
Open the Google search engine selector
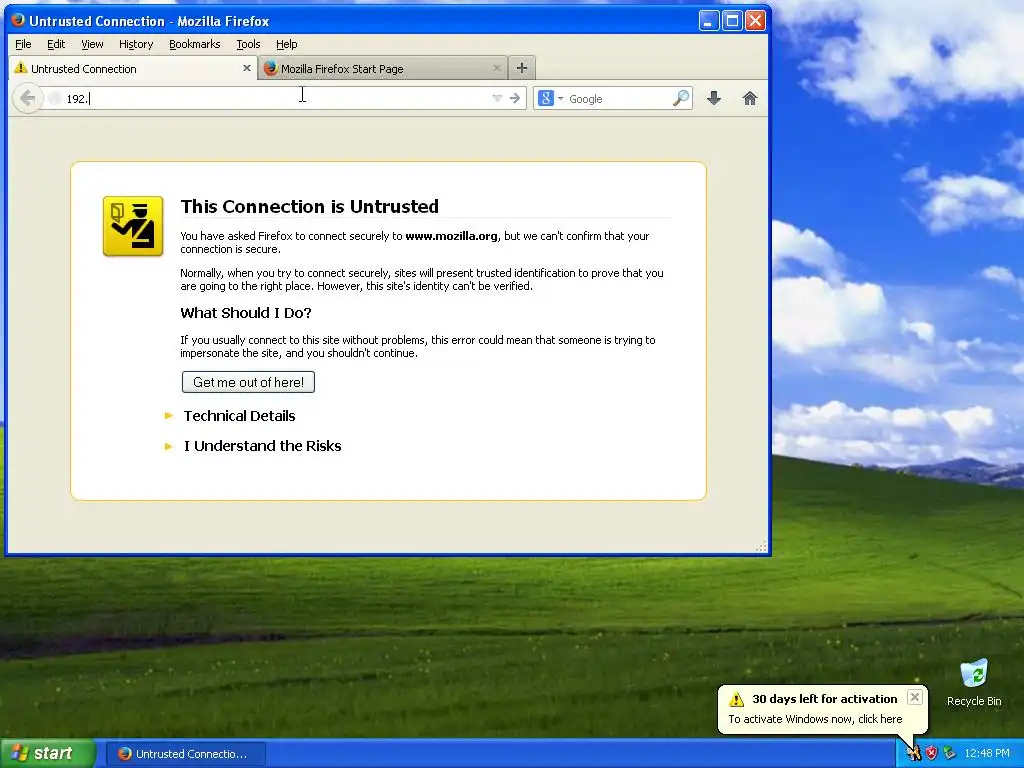point(550,99)
